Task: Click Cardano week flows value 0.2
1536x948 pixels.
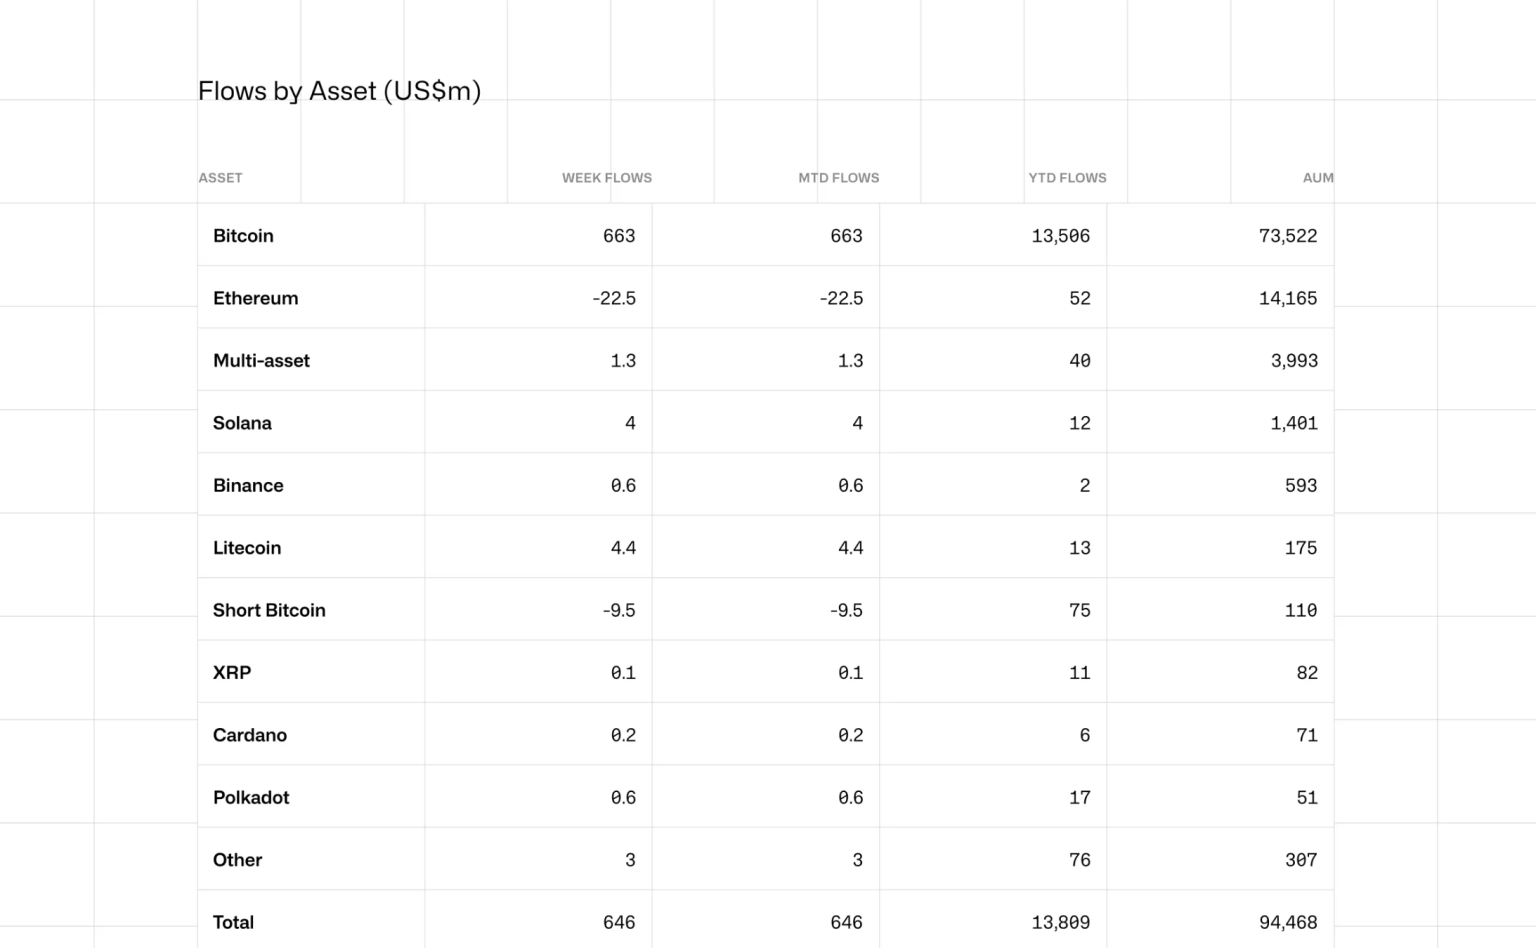Action: pyautogui.click(x=623, y=735)
